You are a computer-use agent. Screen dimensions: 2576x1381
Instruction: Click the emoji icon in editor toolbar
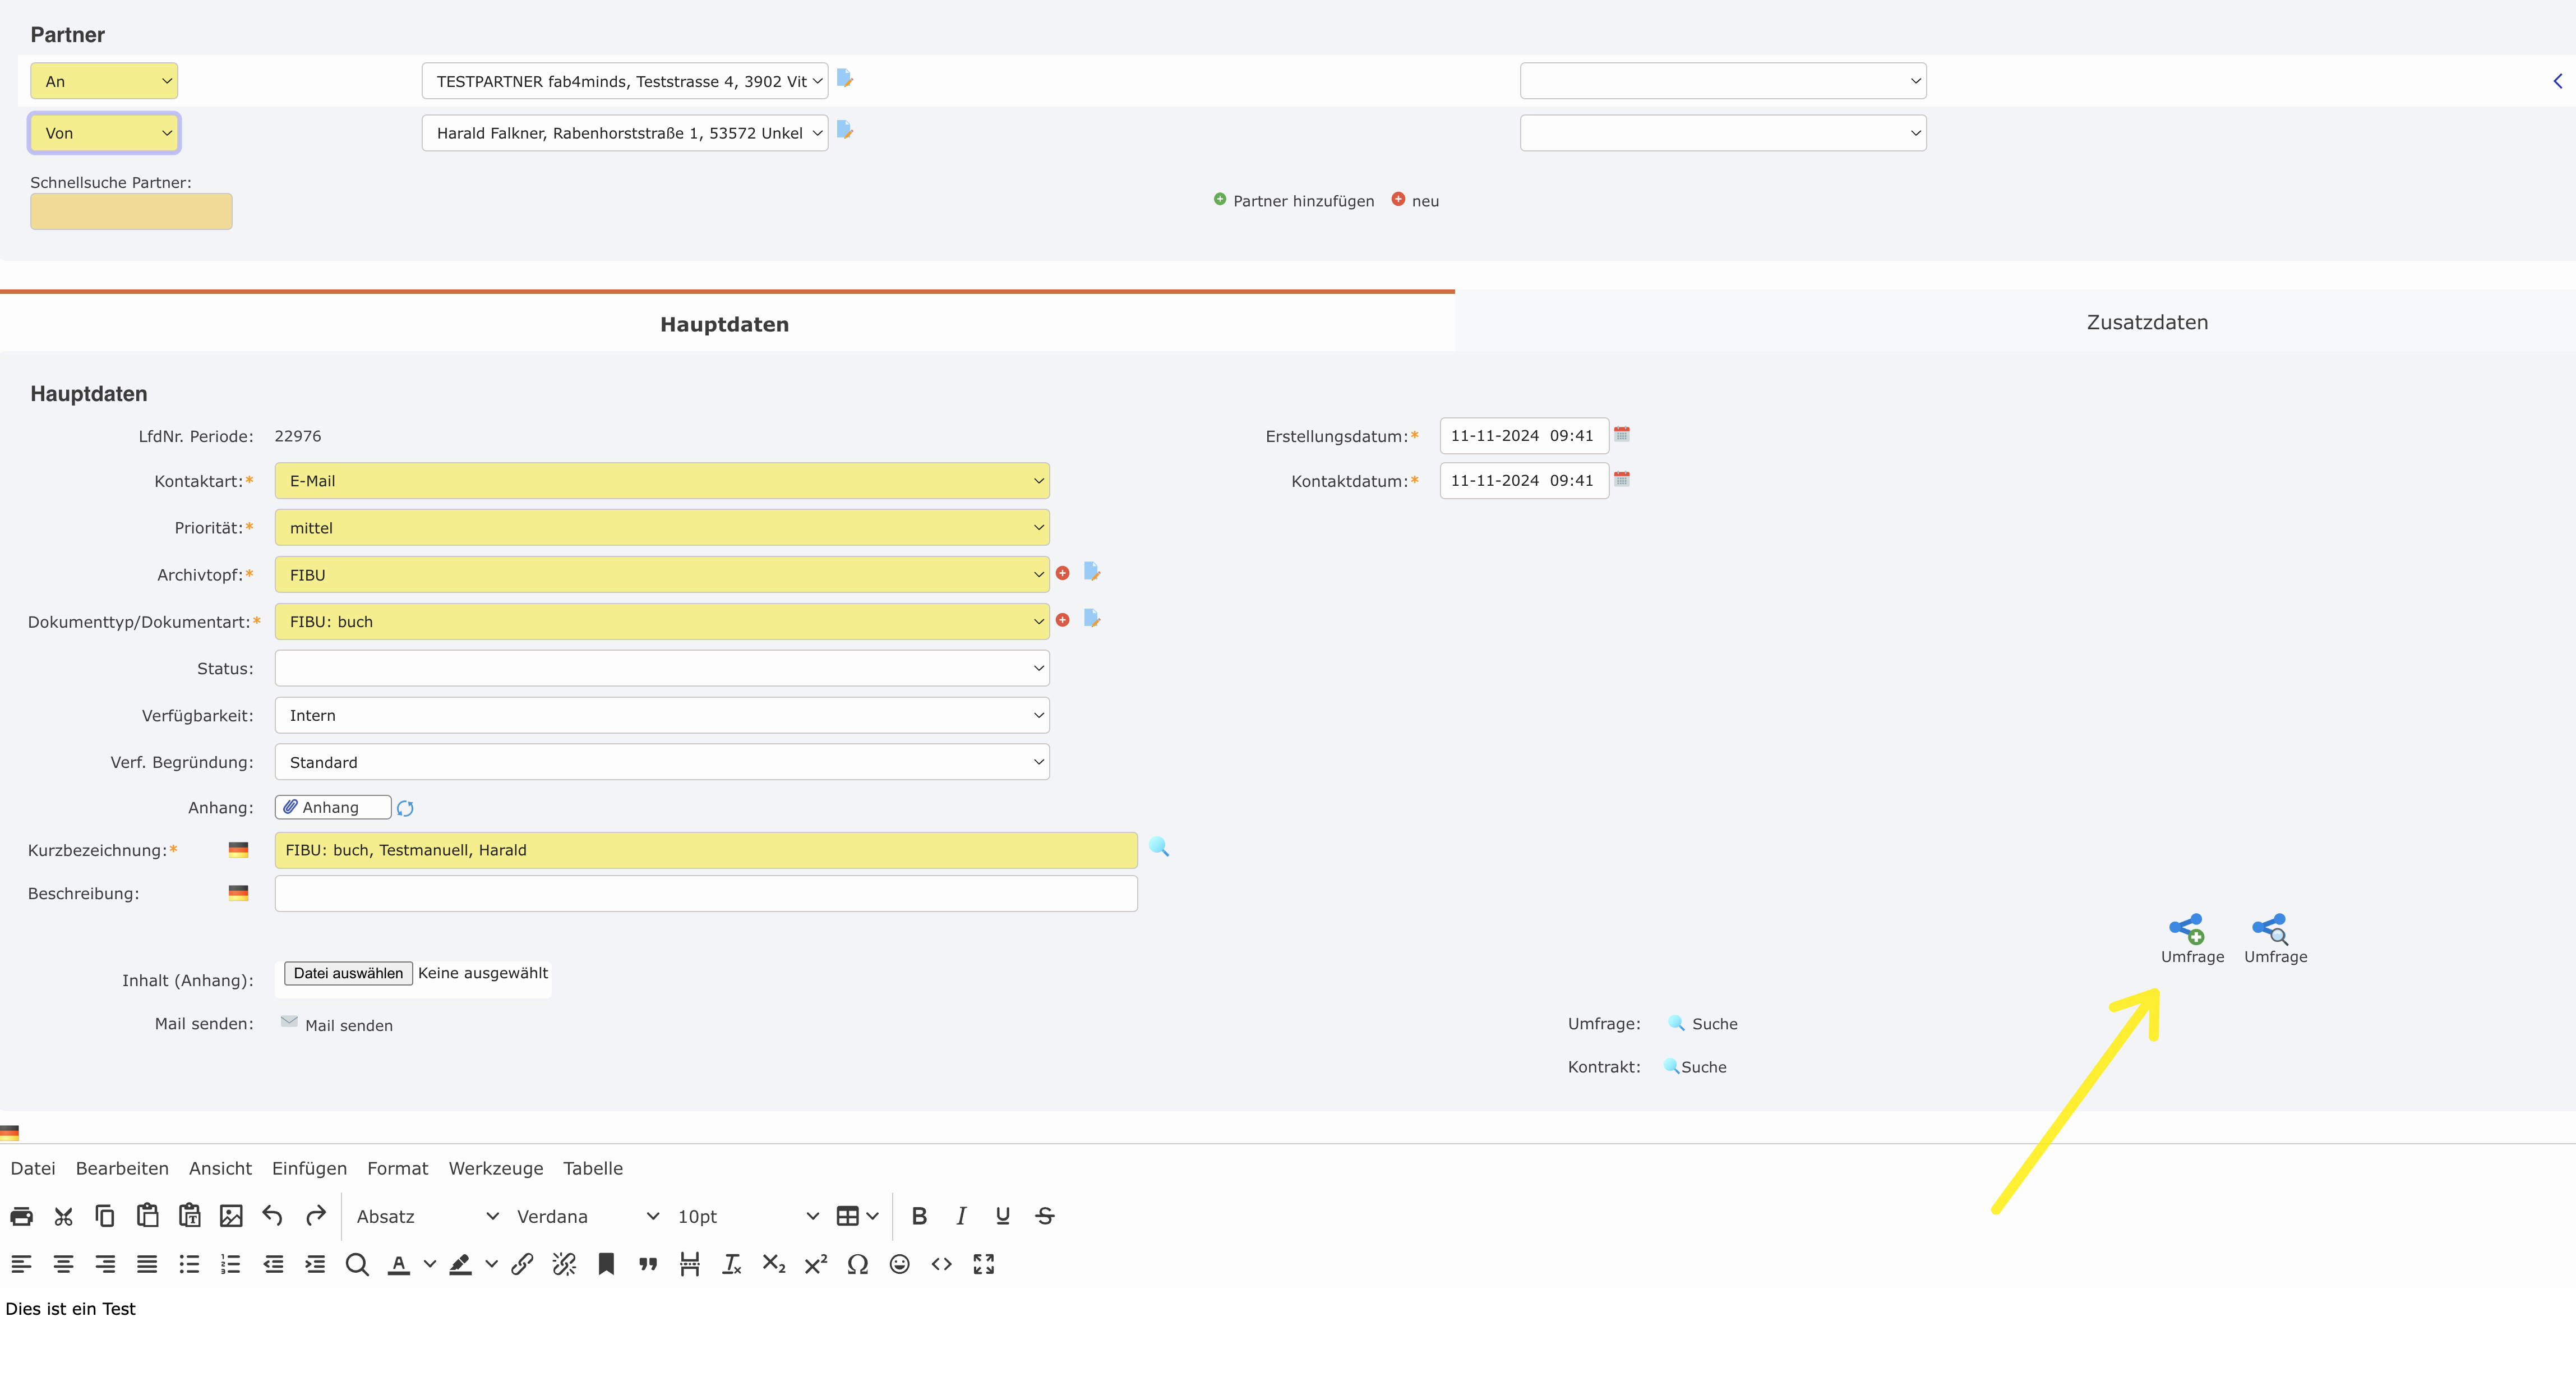[899, 1264]
